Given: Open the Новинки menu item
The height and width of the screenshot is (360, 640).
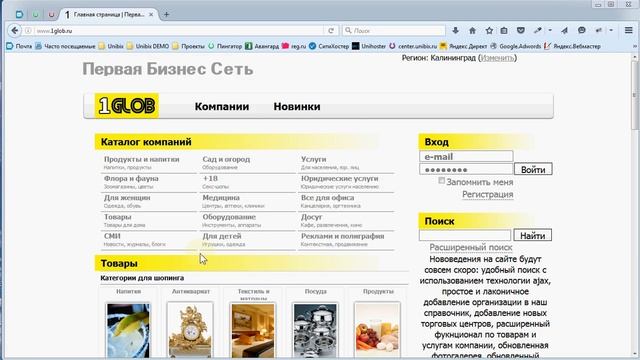Looking at the screenshot, I should point(297,107).
